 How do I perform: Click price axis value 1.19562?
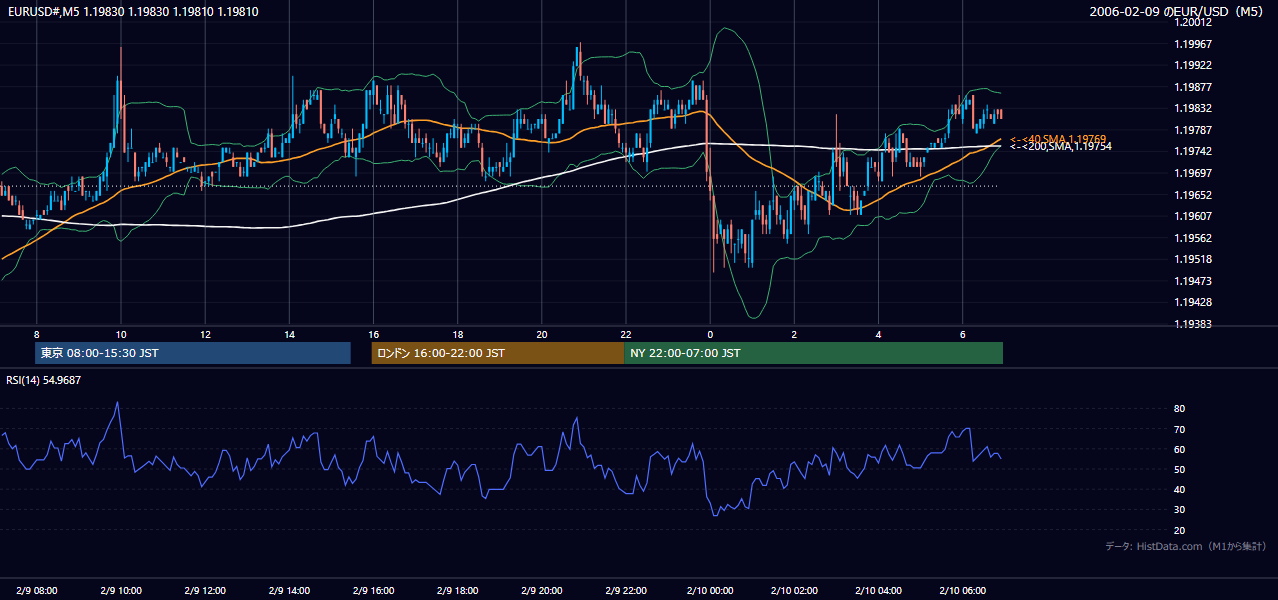1195,238
